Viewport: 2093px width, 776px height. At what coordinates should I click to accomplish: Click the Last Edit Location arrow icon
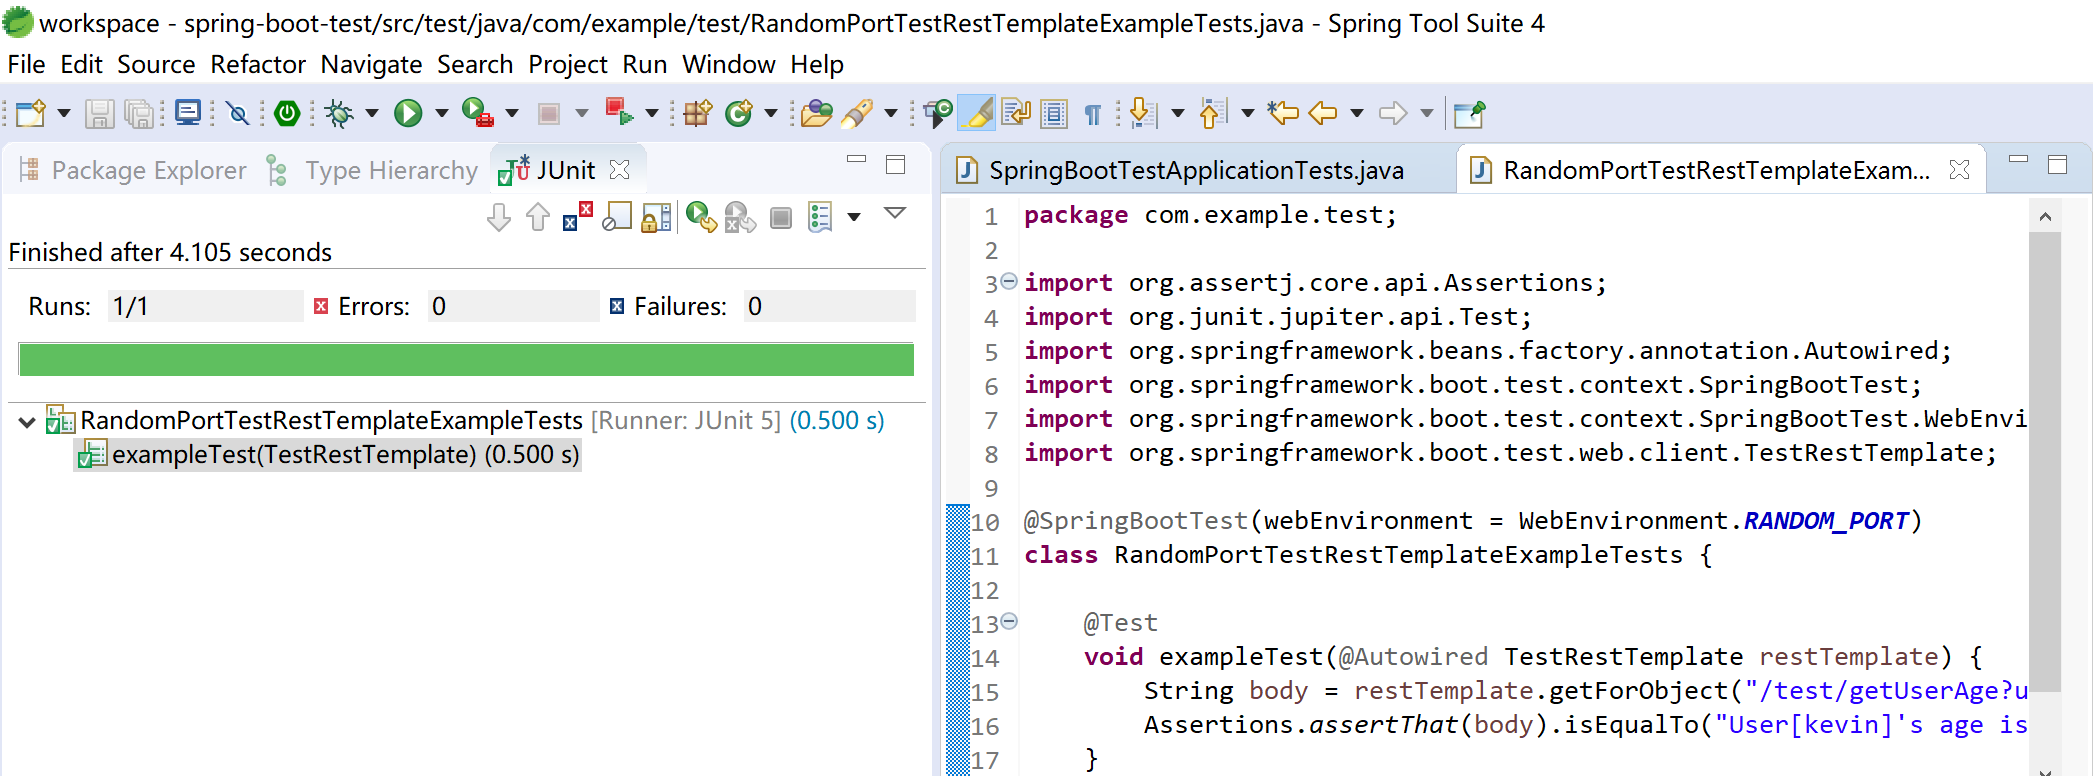(1282, 113)
